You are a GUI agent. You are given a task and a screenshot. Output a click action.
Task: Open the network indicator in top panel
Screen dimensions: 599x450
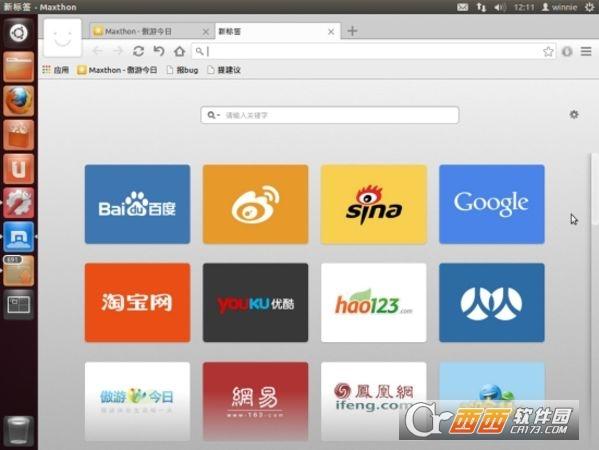pyautogui.click(x=481, y=7)
